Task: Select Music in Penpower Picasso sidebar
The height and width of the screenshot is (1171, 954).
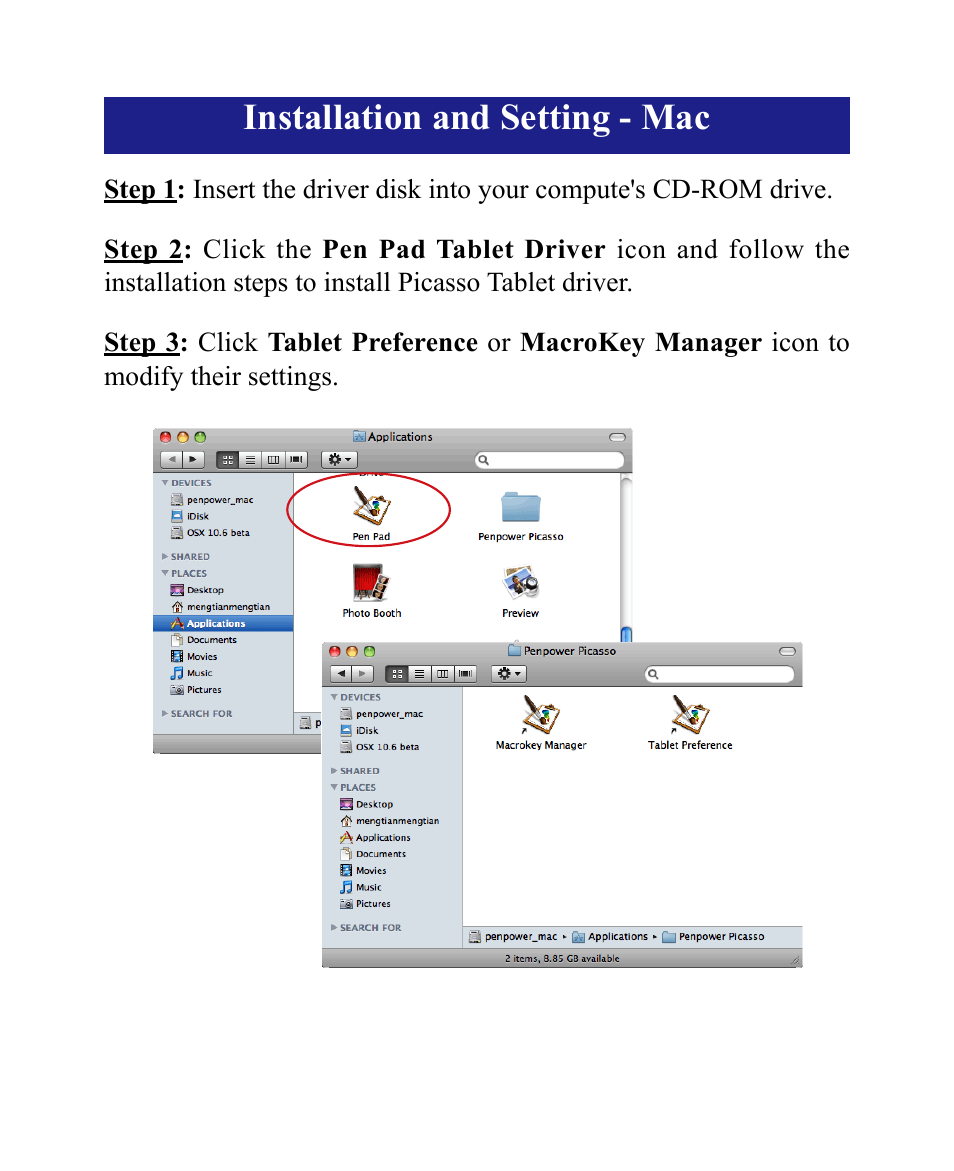Action: coord(392,887)
